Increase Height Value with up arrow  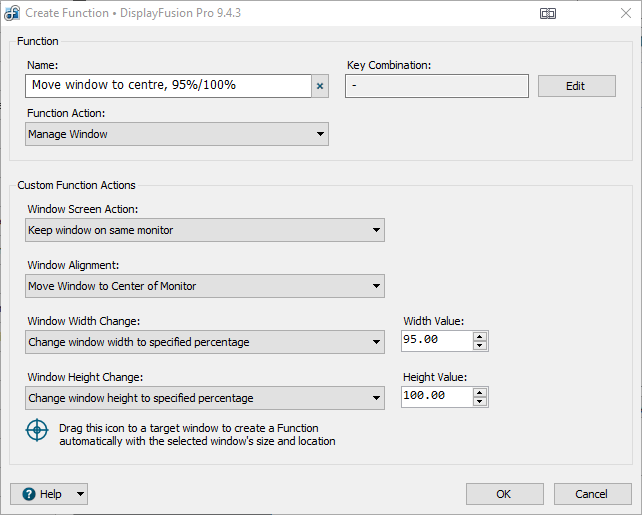pyautogui.click(x=481, y=392)
